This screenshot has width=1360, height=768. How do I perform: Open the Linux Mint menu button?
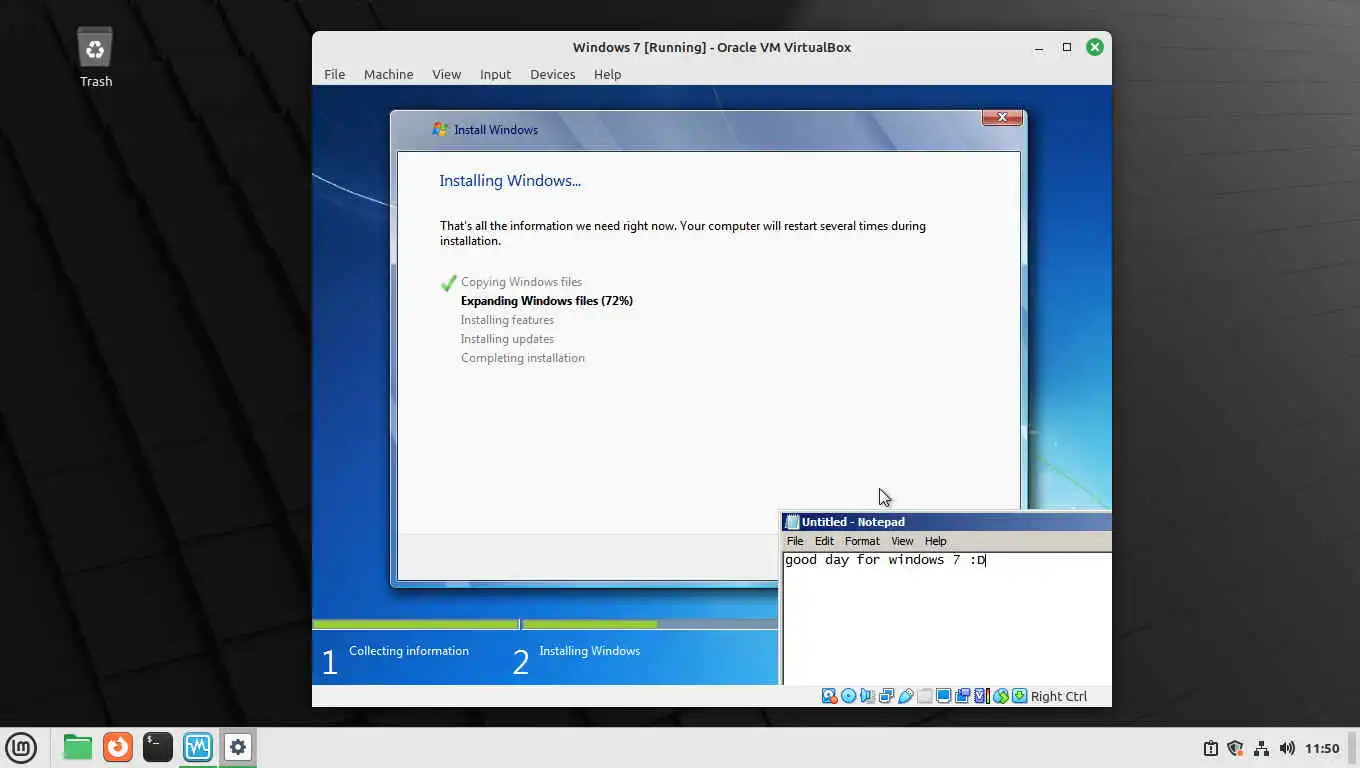pyautogui.click(x=21, y=747)
